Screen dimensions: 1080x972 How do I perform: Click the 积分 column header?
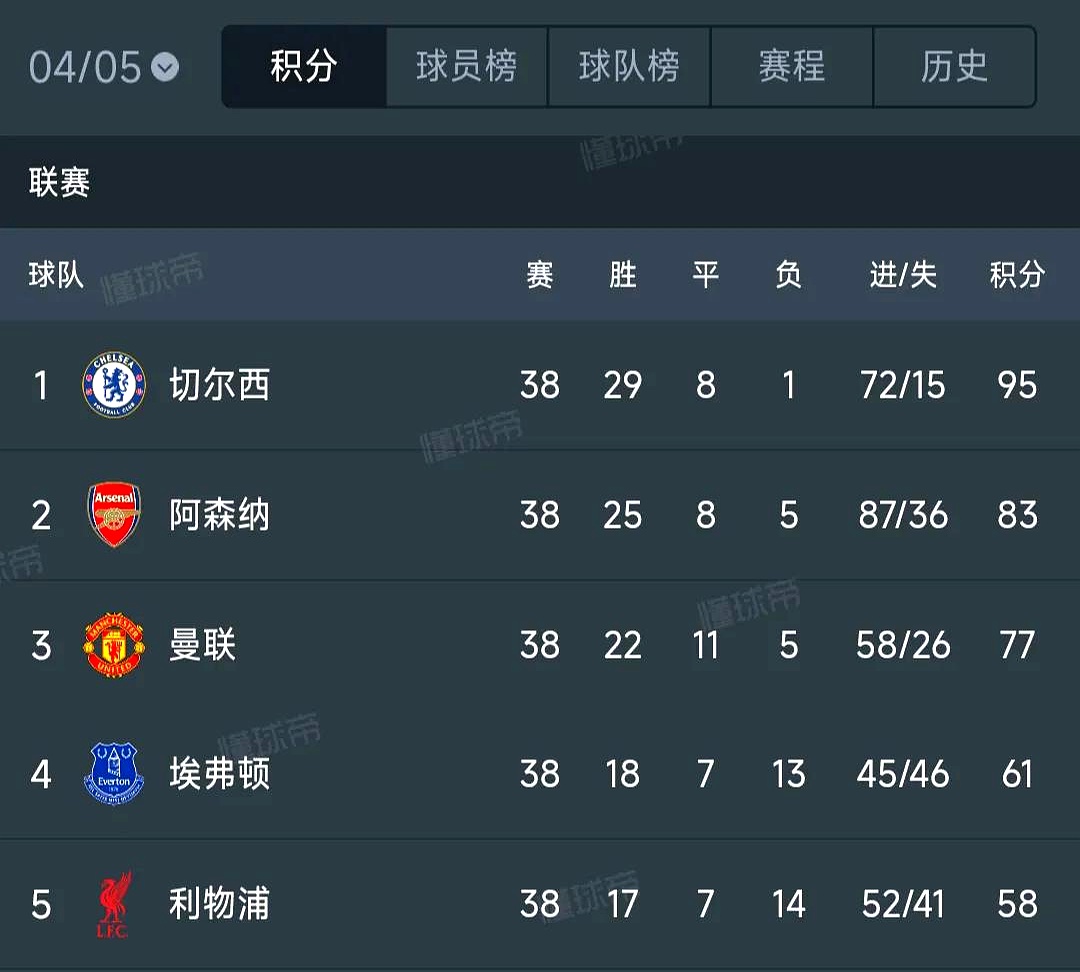coord(1017,275)
